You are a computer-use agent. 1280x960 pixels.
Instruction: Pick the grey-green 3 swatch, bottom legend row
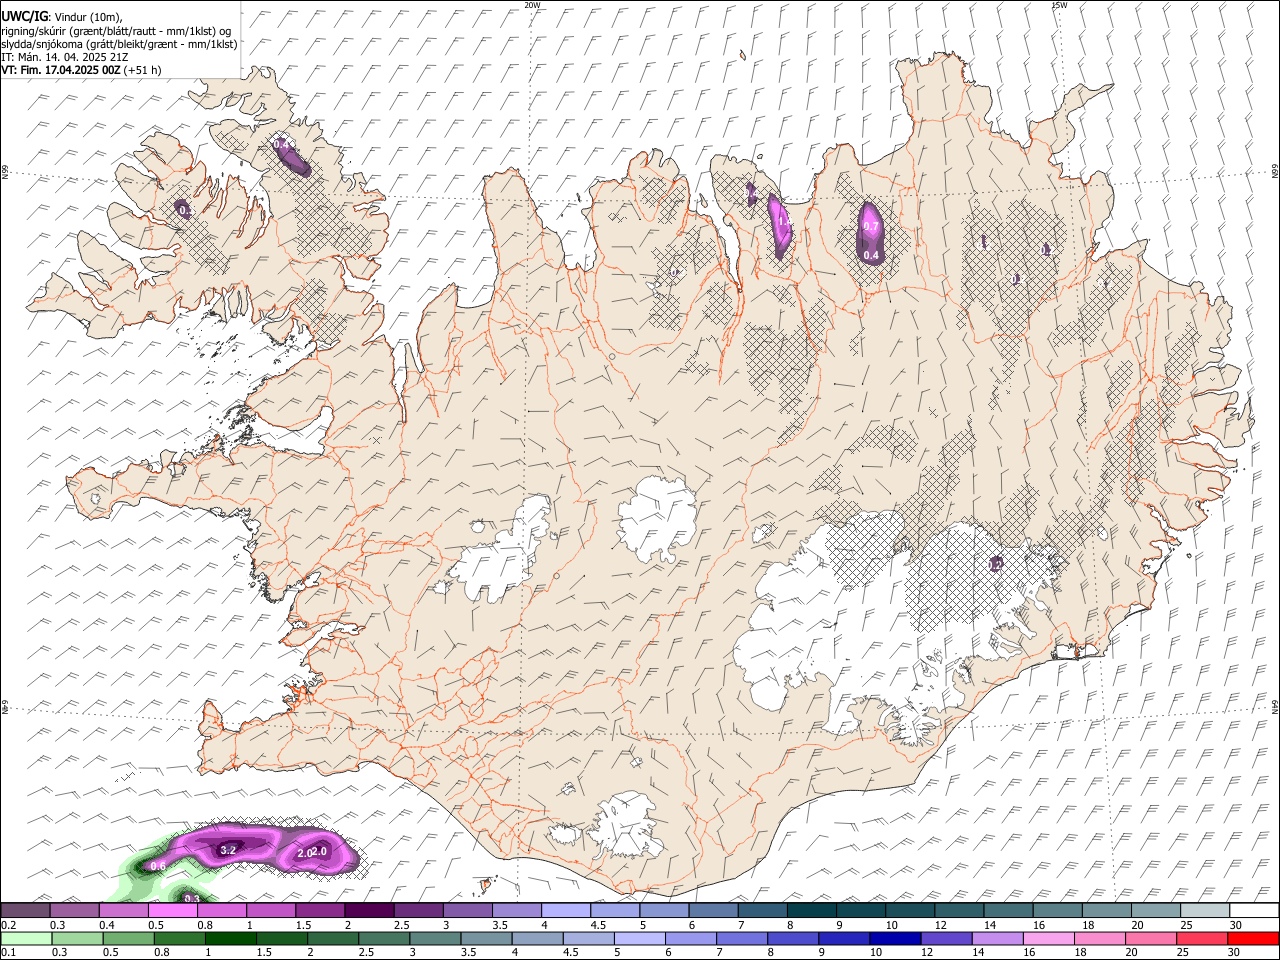click(x=435, y=938)
